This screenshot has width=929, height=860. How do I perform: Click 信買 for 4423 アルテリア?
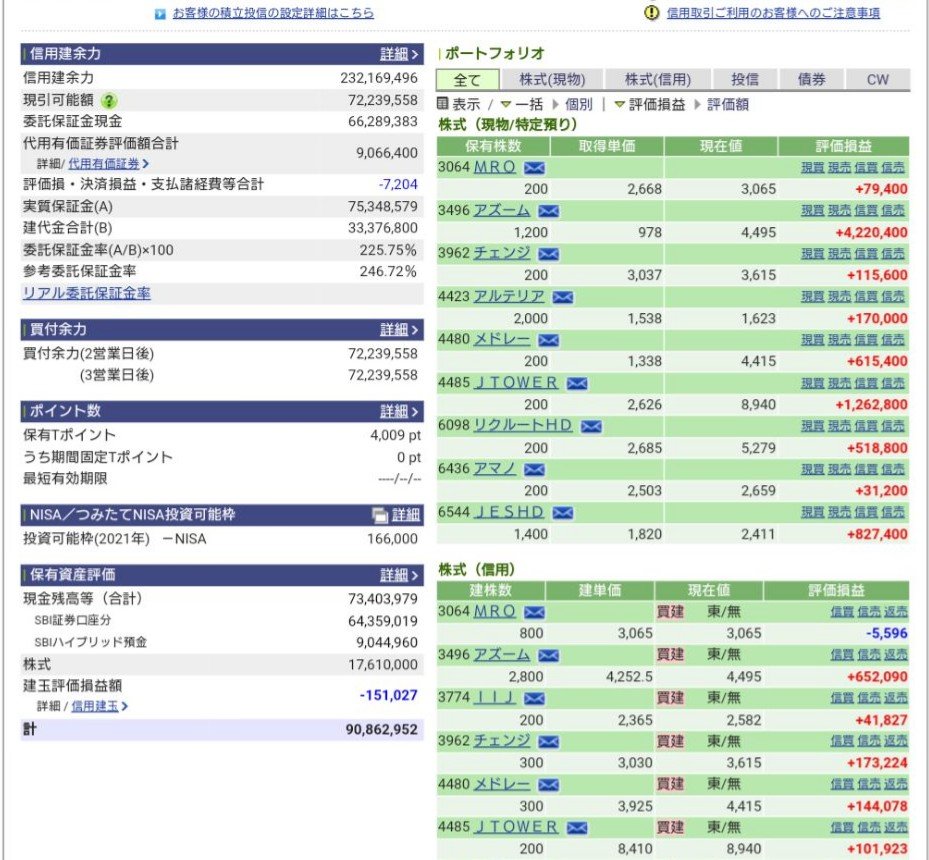click(866, 296)
